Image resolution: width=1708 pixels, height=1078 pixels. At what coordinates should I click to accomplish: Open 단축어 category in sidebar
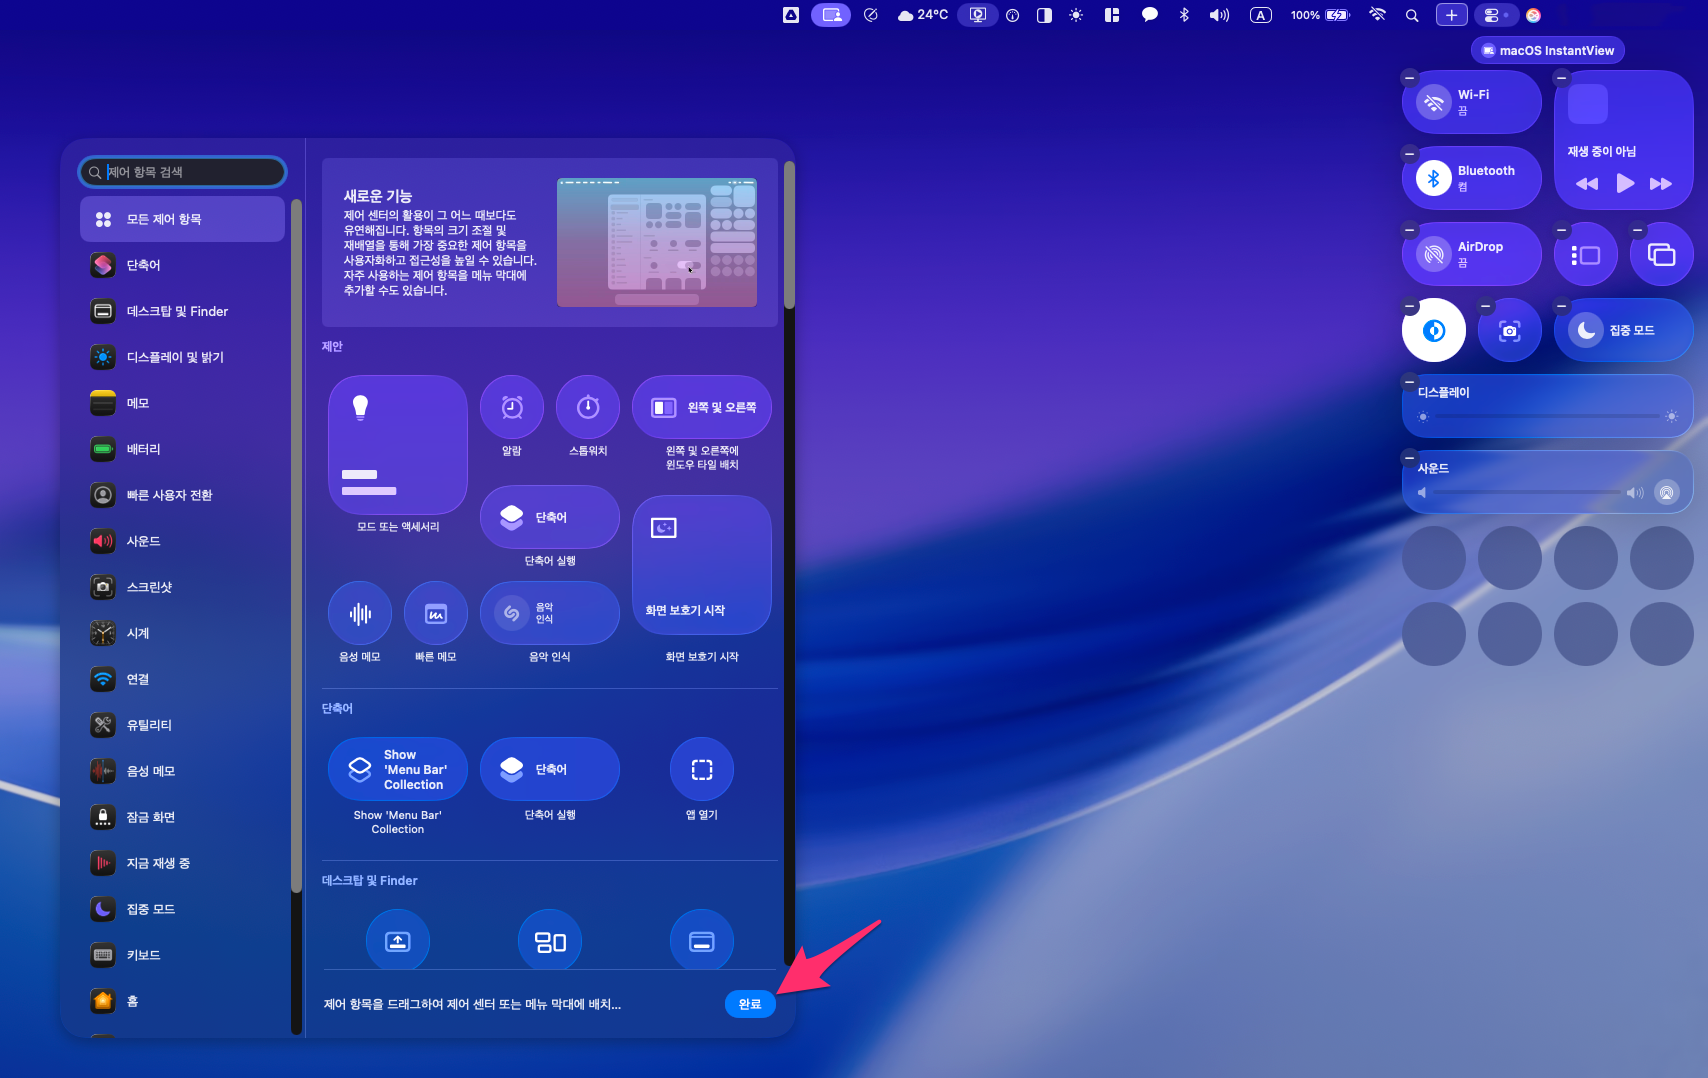click(182, 265)
